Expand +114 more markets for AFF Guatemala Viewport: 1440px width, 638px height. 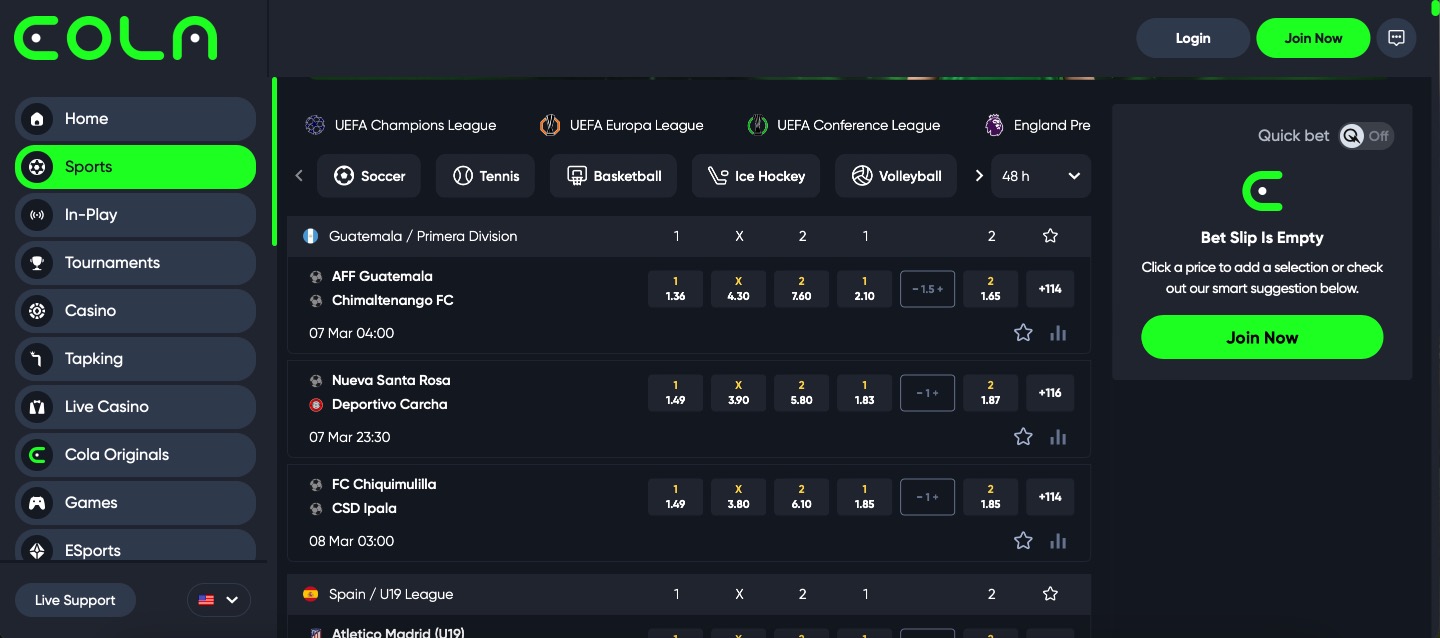click(1050, 289)
